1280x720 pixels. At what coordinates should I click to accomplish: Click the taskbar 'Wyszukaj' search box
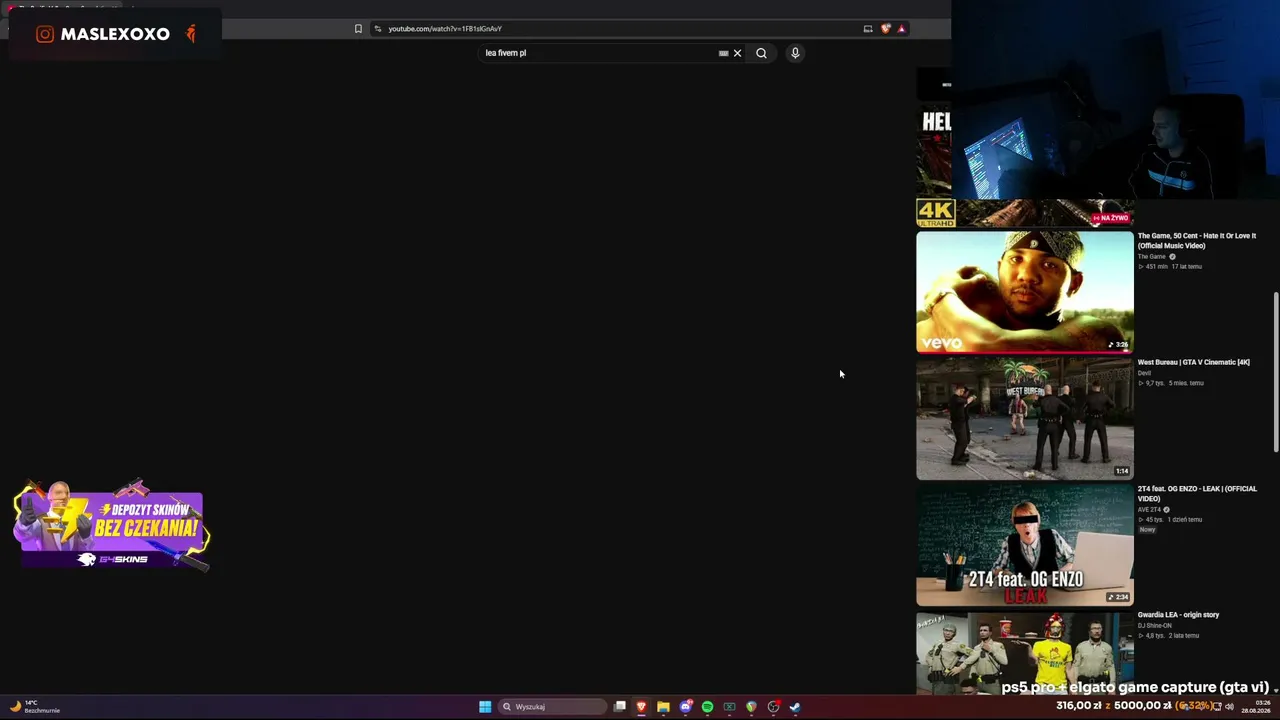[553, 707]
